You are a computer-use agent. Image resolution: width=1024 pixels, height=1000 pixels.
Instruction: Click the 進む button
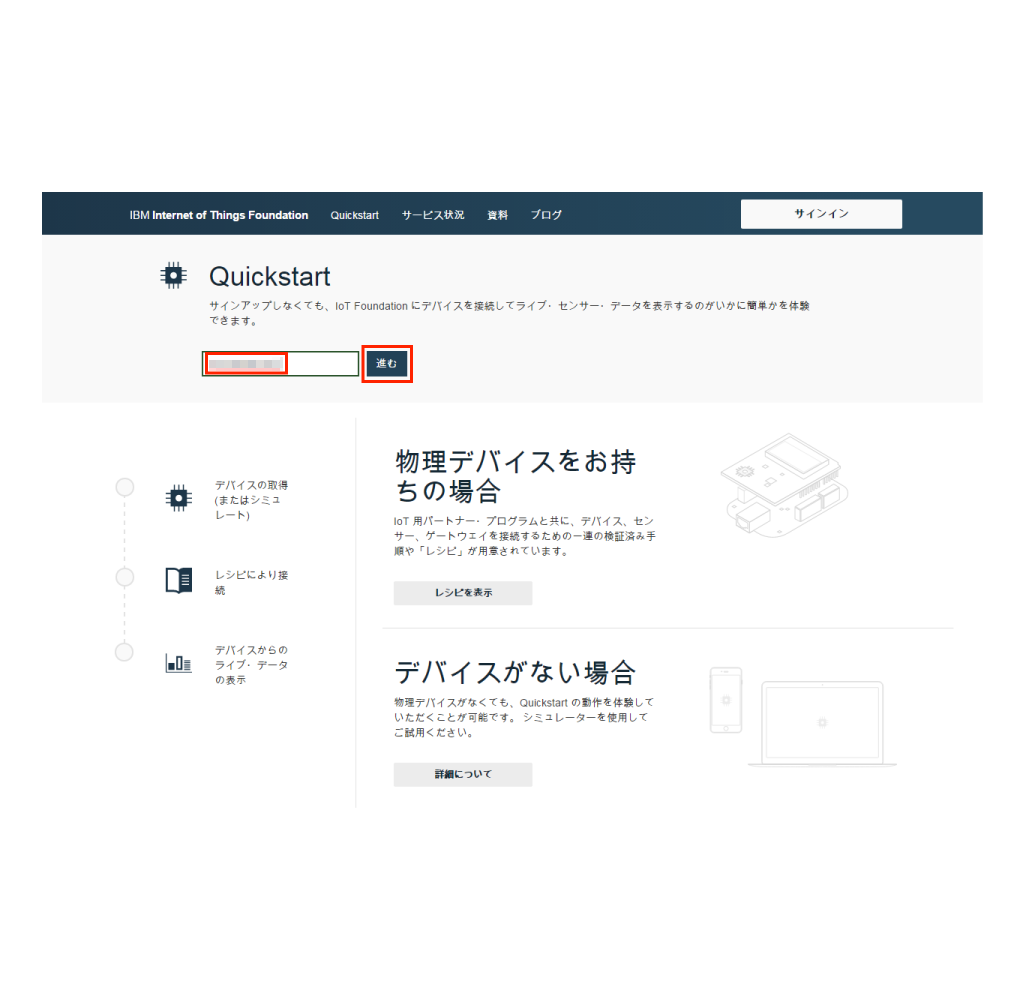387,363
